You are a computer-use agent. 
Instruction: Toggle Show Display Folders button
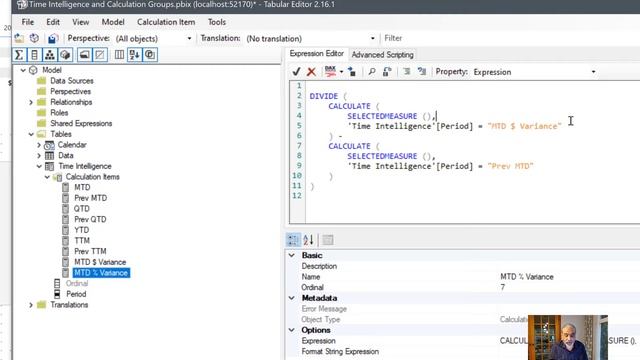(x=84, y=55)
